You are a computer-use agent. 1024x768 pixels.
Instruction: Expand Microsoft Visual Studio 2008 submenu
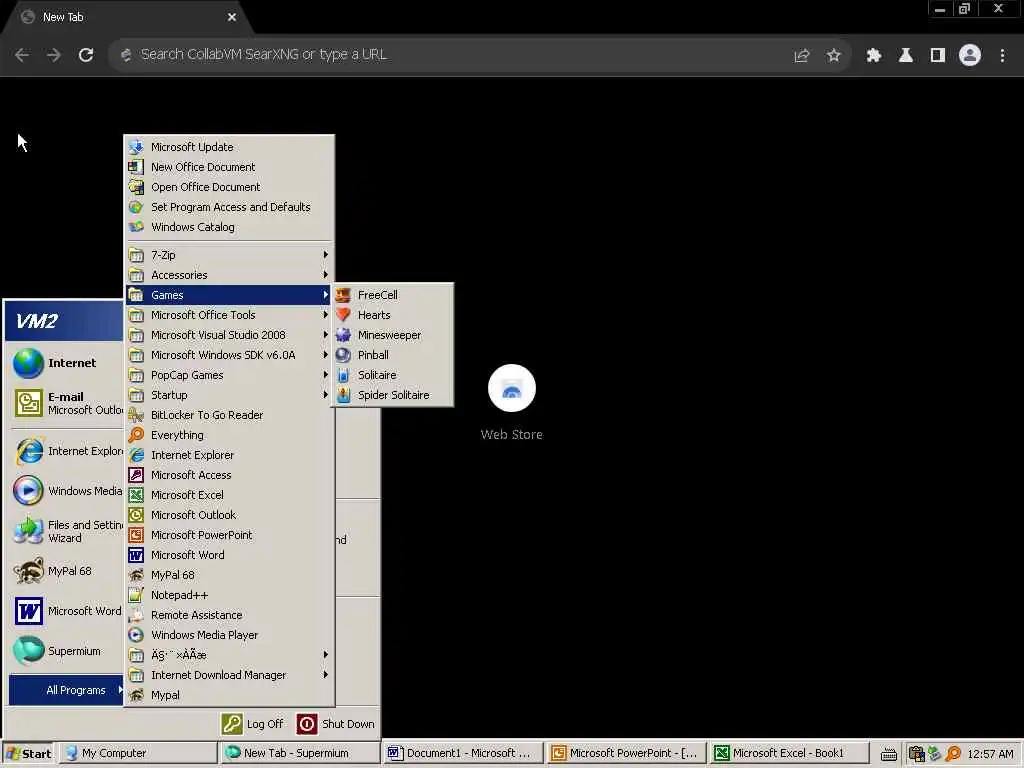click(x=229, y=335)
